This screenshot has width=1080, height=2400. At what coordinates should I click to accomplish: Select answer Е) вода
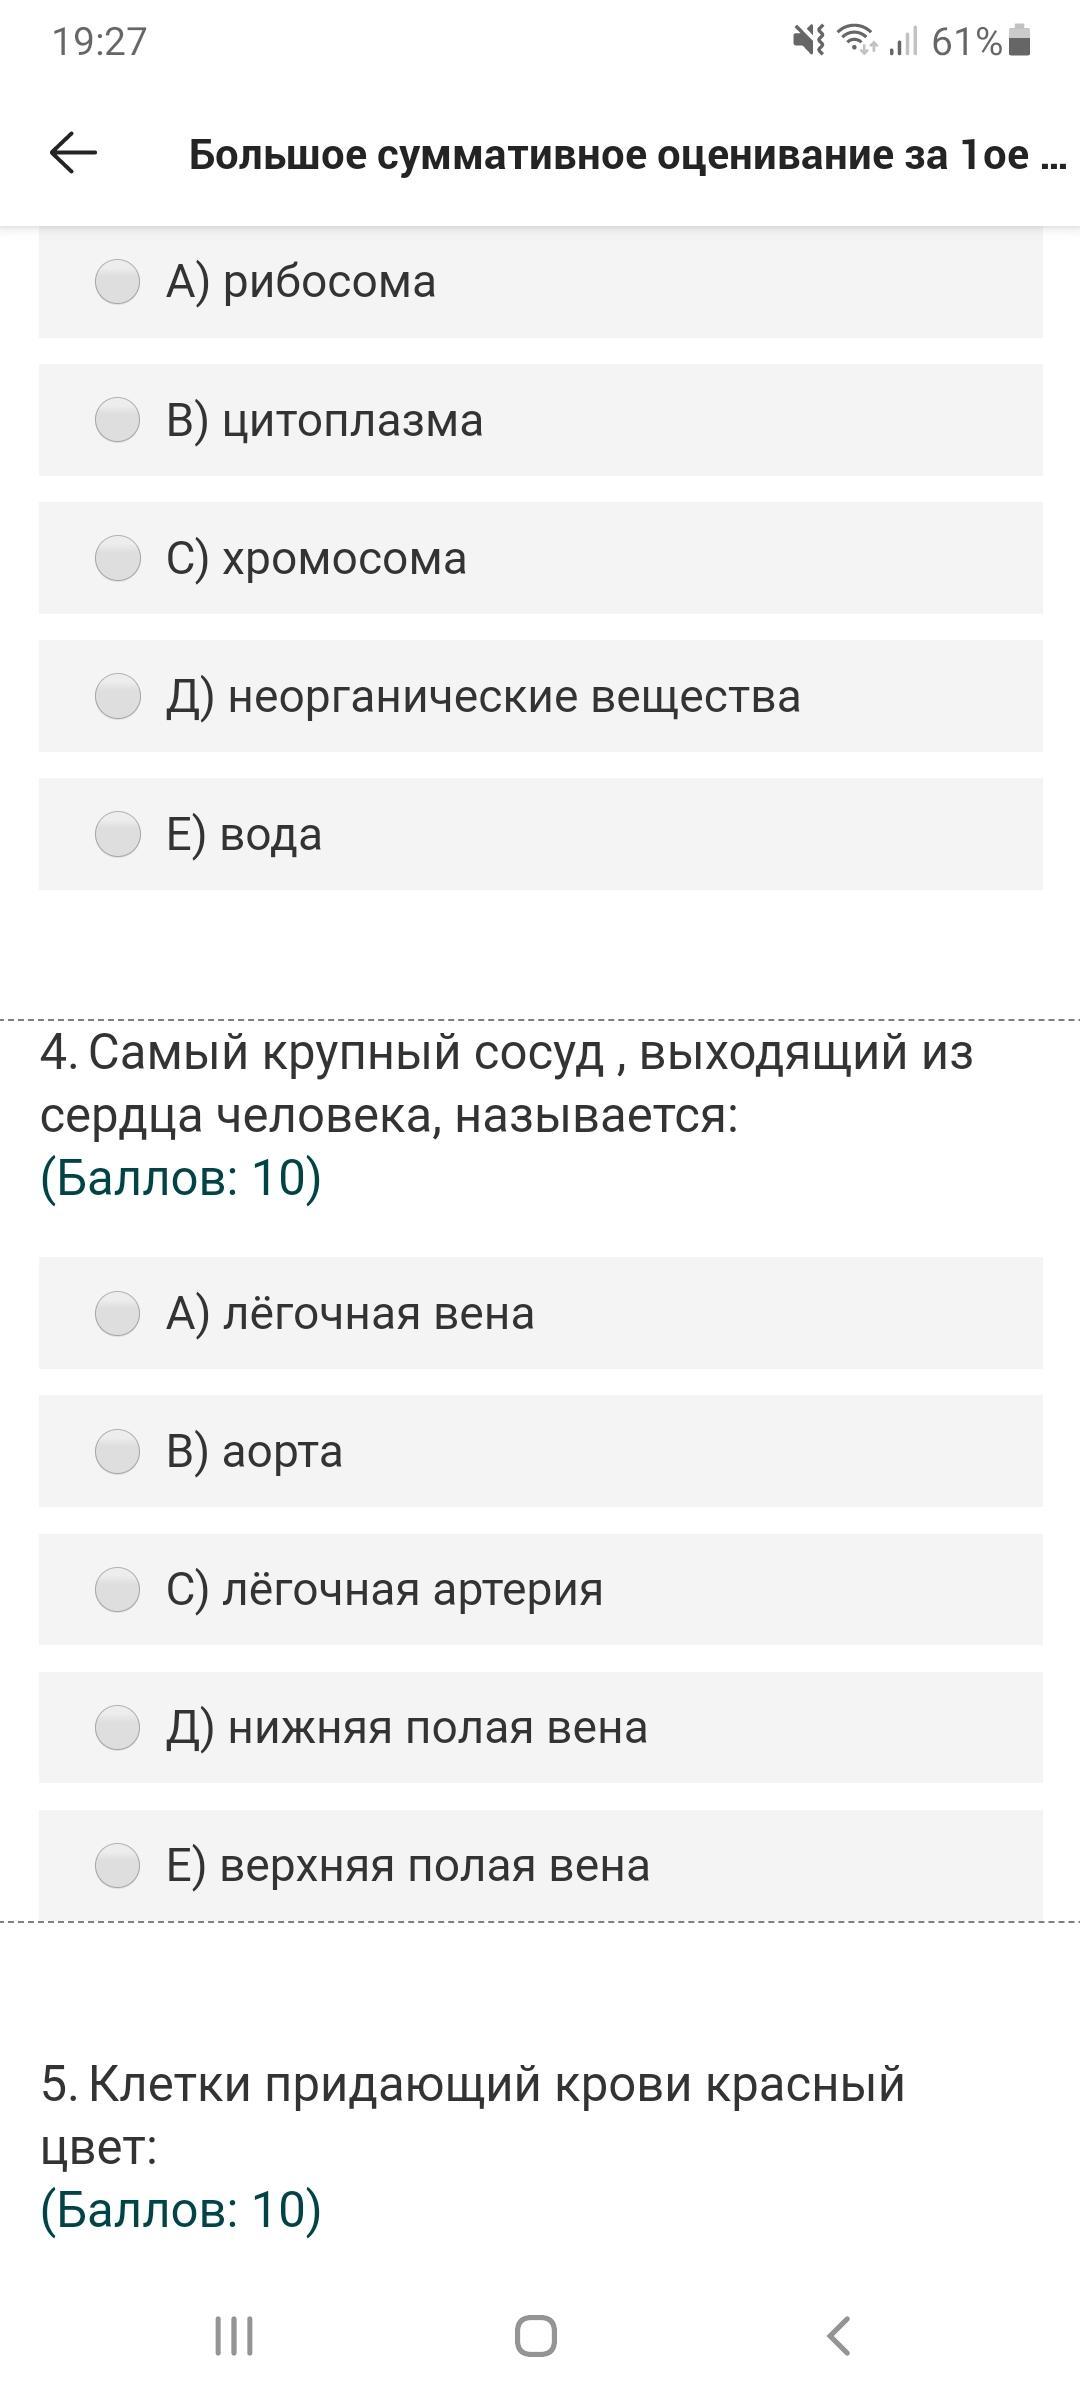(118, 834)
